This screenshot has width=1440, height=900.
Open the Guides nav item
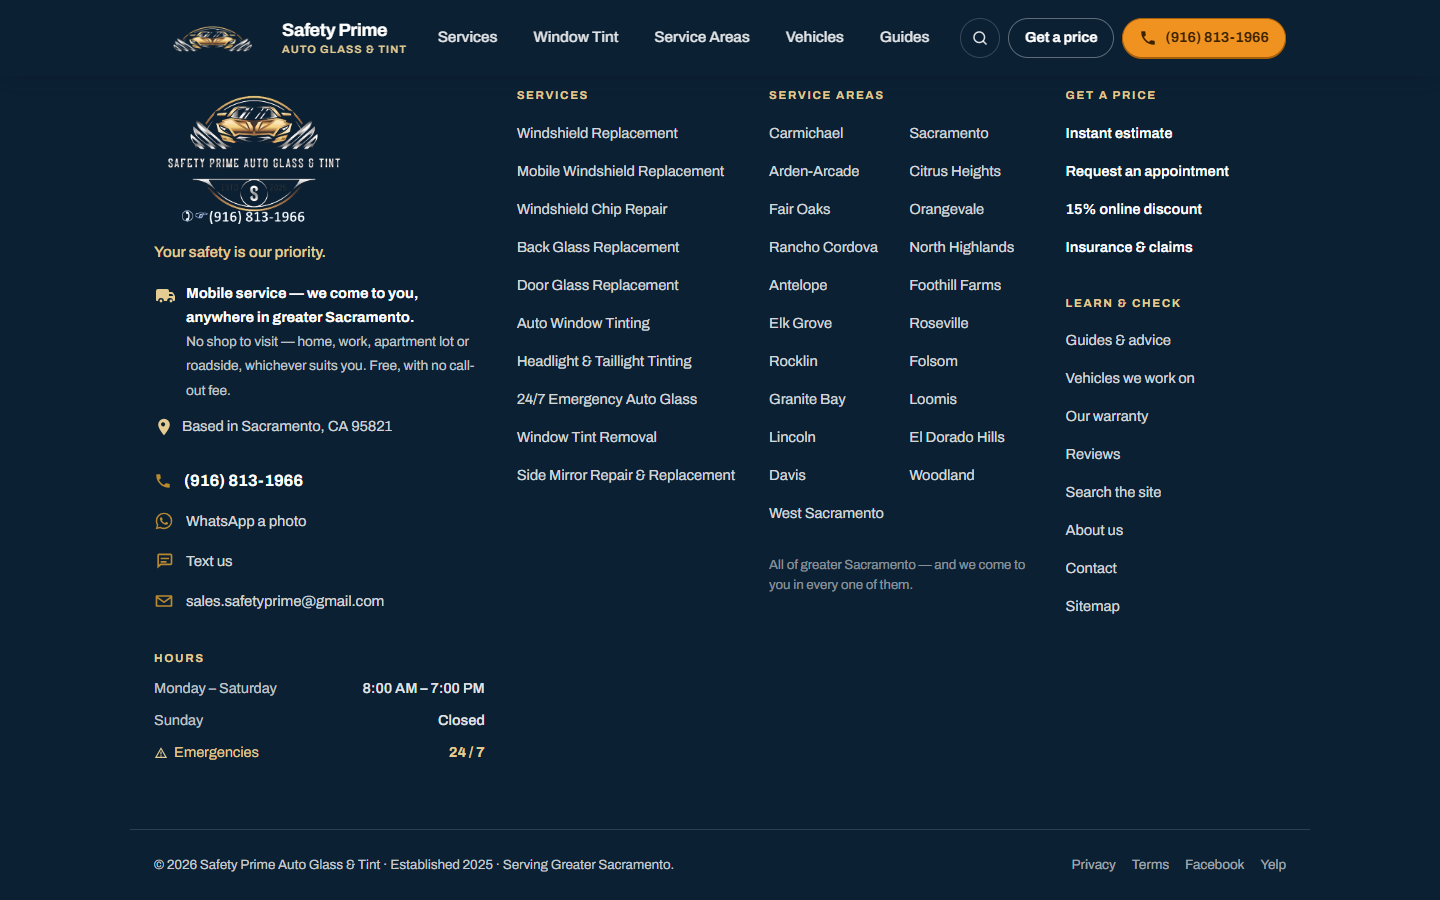click(905, 37)
